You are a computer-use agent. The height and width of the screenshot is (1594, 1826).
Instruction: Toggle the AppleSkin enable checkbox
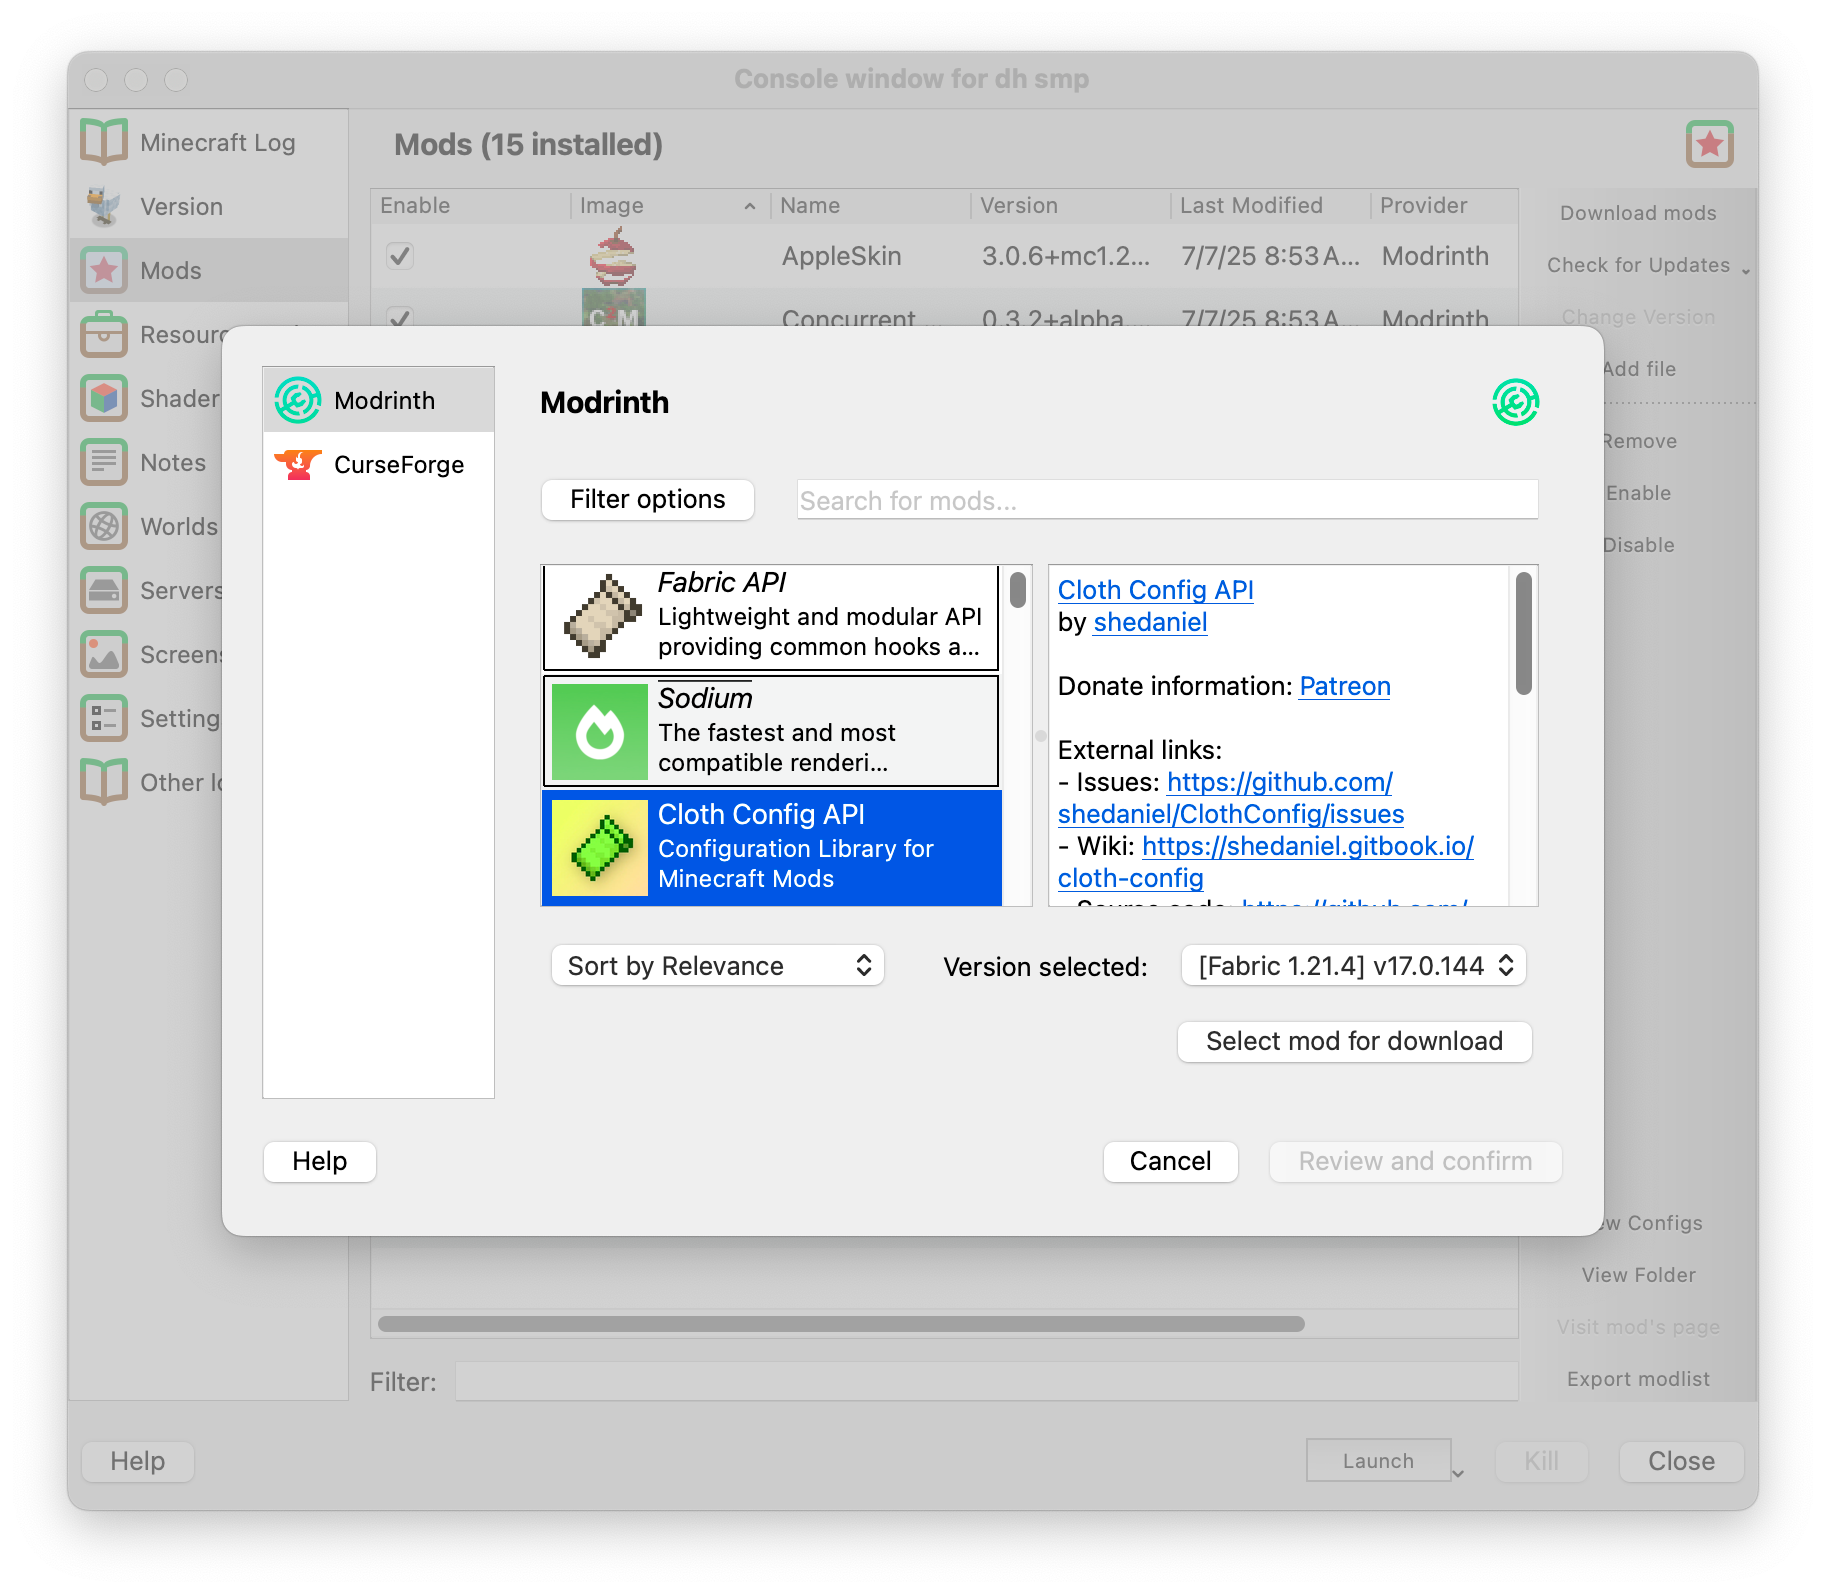tap(400, 256)
